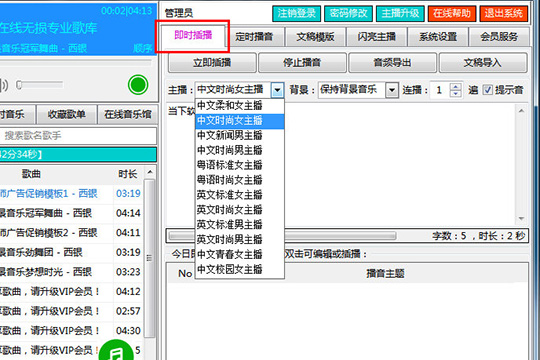Click the speaker volume icon
540x360 pixels.
click(4, 85)
